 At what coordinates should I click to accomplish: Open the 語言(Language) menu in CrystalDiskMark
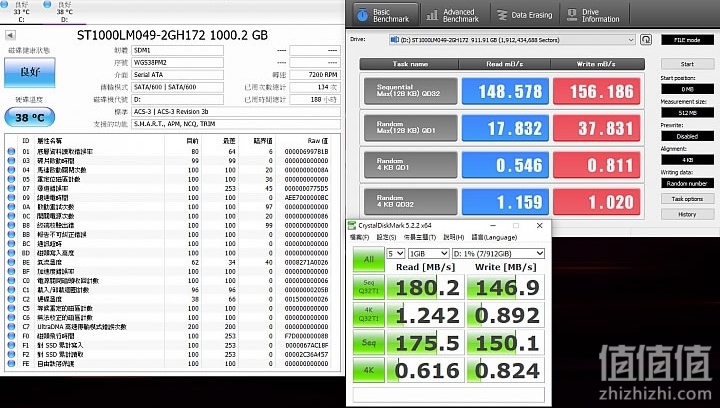[494, 237]
